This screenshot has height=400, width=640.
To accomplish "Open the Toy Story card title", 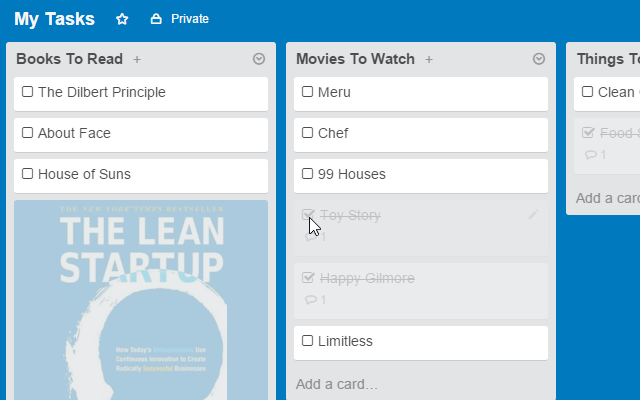I will click(x=350, y=215).
